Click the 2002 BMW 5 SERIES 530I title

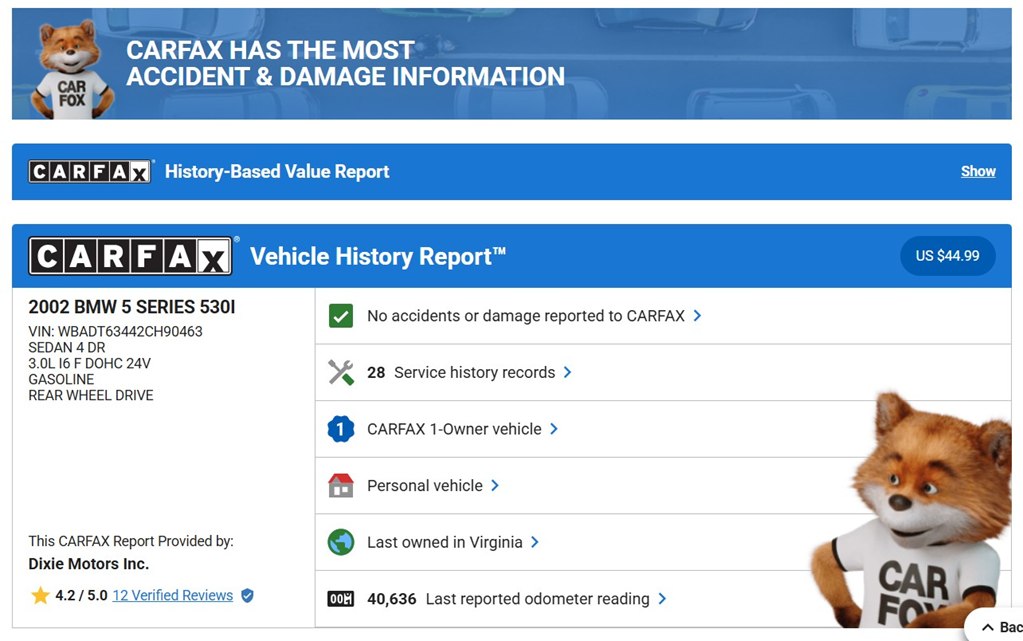pyautogui.click(x=132, y=307)
